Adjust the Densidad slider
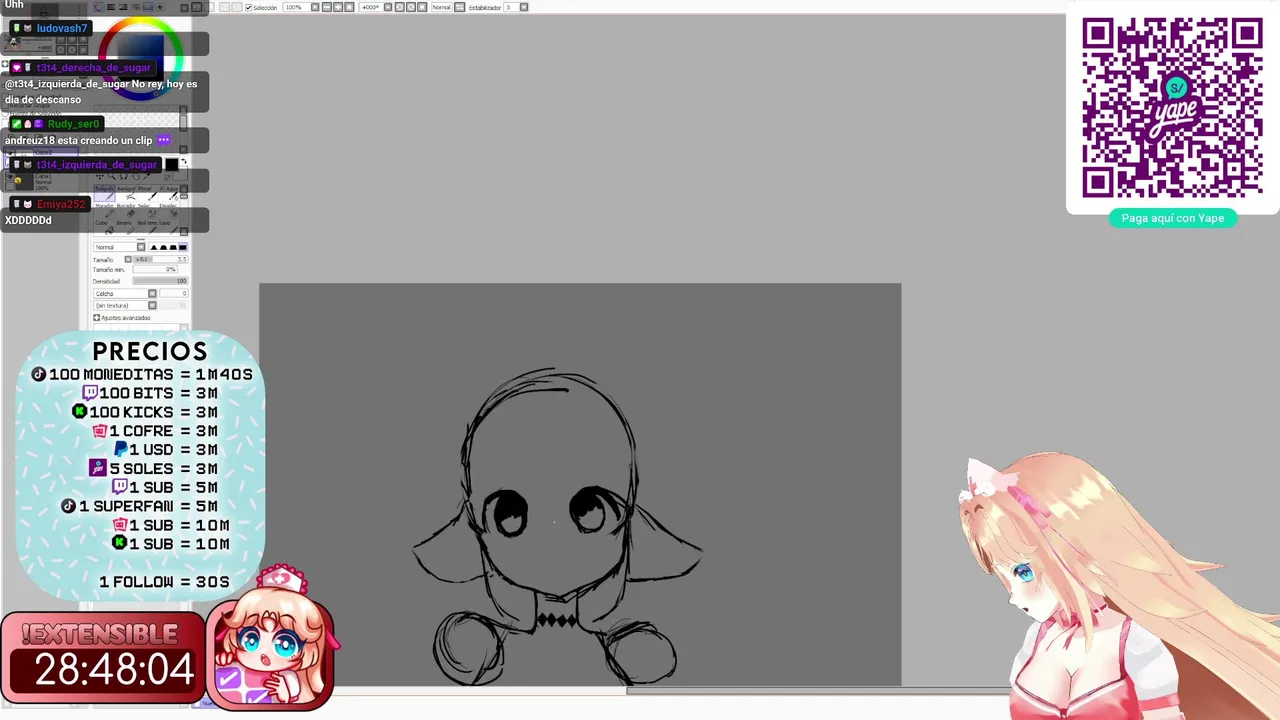The height and width of the screenshot is (720, 1280). click(x=161, y=281)
